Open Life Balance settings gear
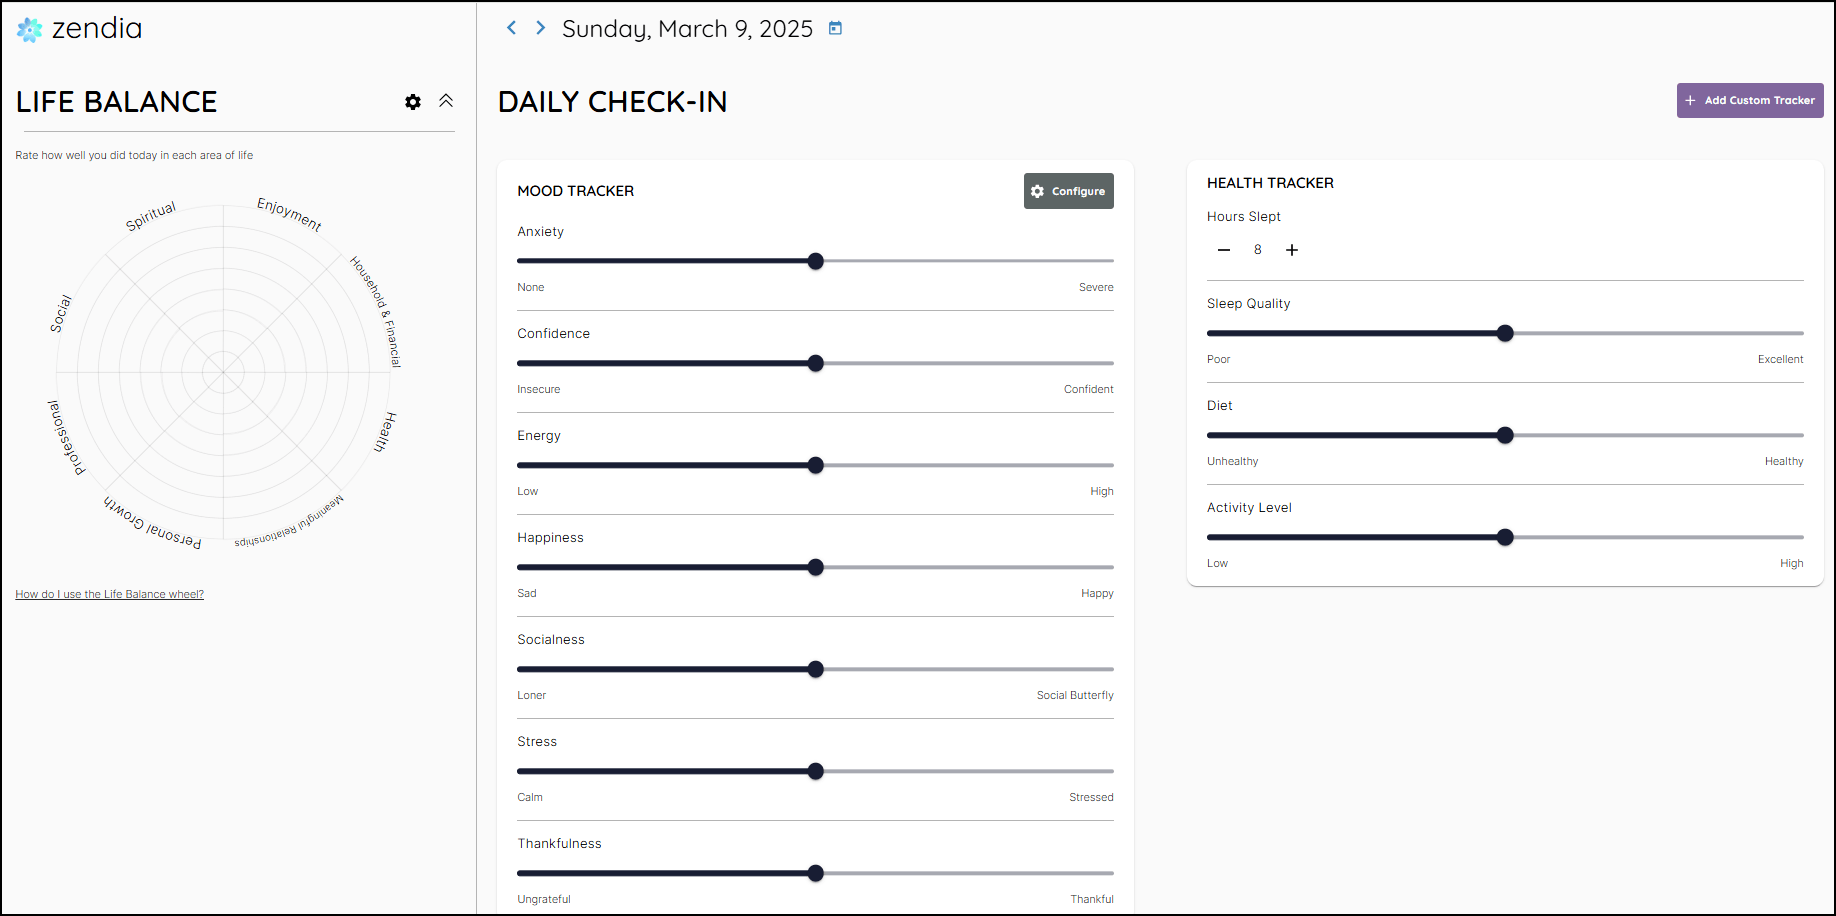Image resolution: width=1836 pixels, height=916 pixels. (413, 102)
